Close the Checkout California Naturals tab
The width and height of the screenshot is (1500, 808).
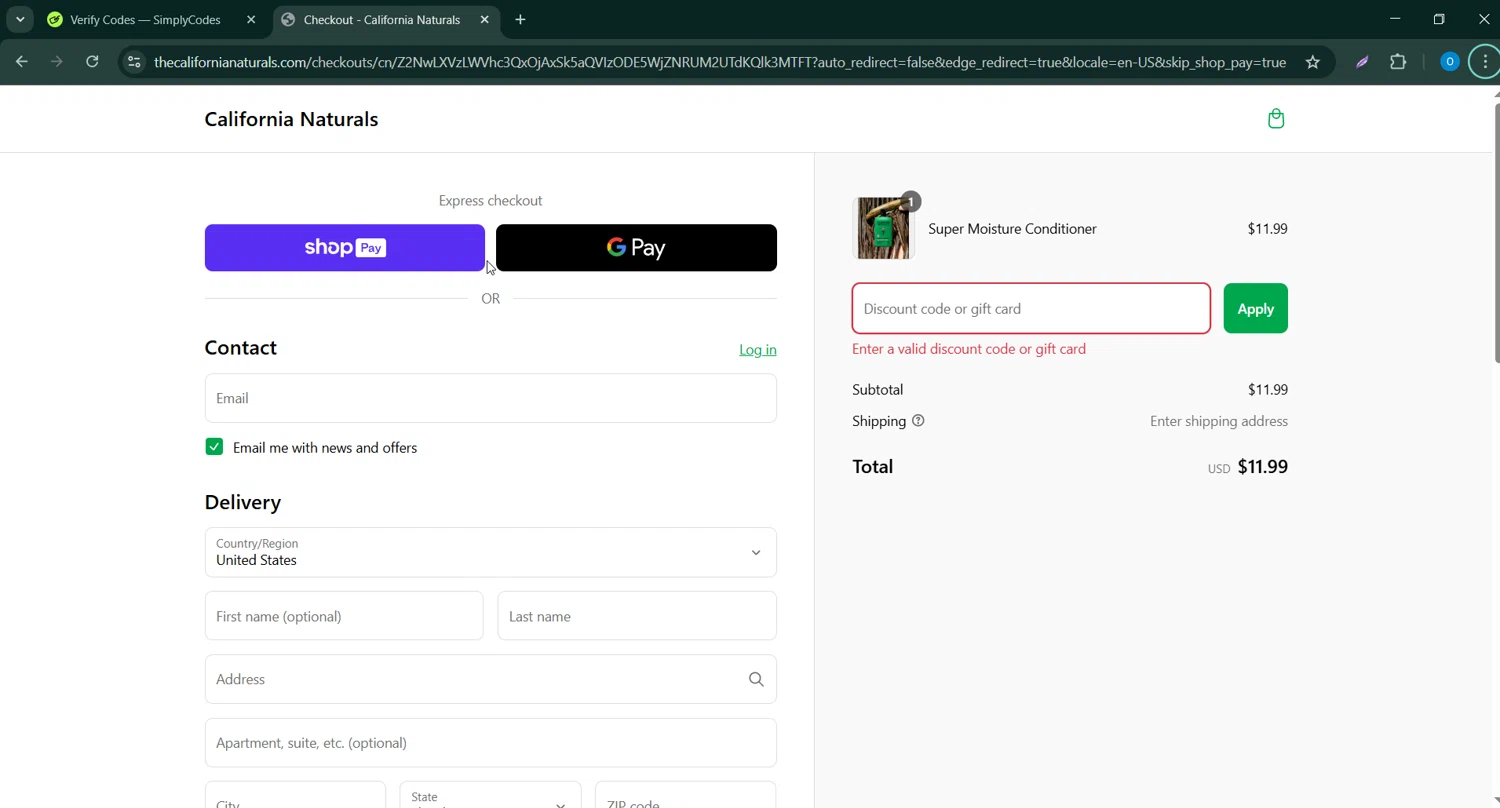(x=485, y=19)
